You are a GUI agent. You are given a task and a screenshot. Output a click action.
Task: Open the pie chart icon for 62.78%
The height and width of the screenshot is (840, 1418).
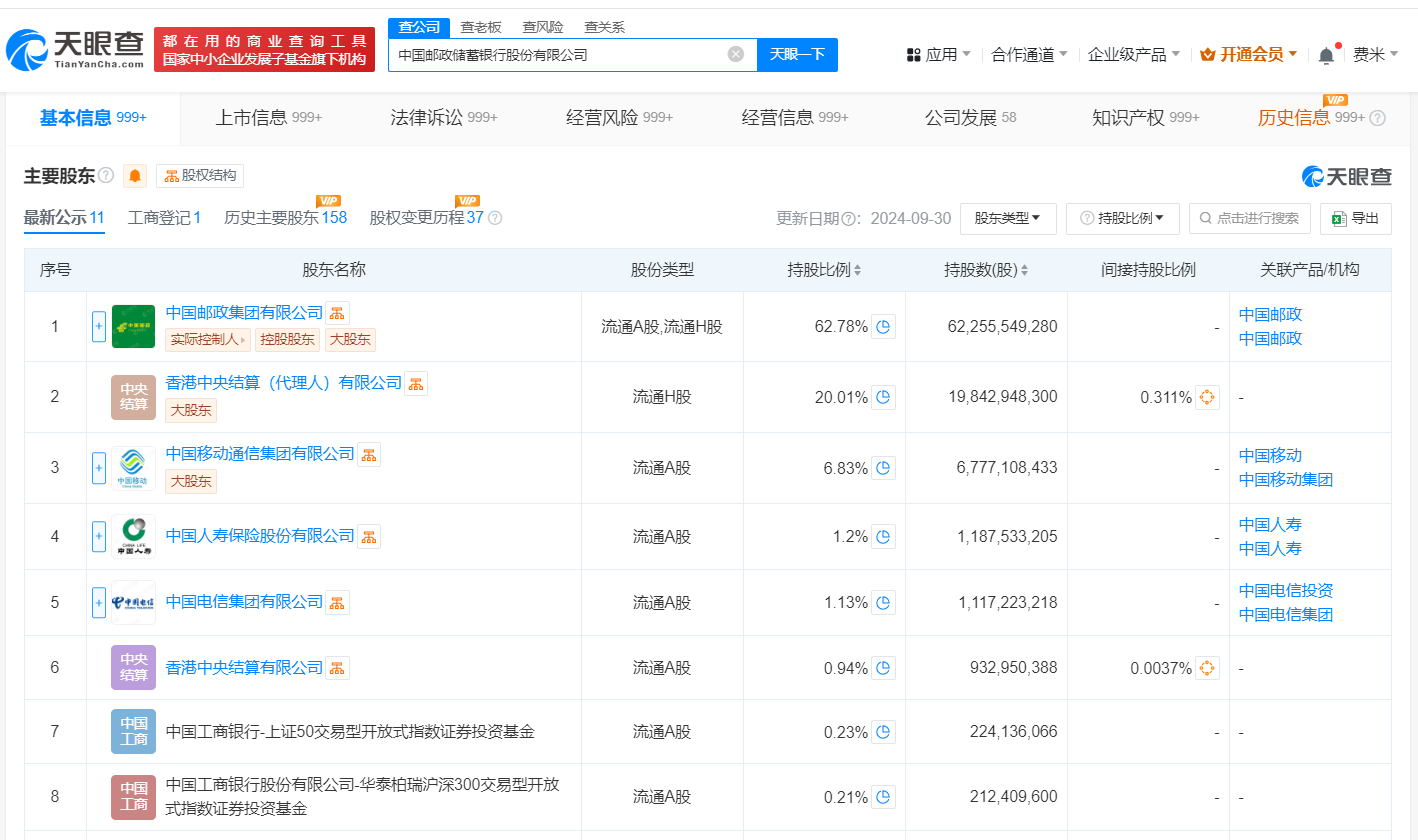(x=883, y=326)
